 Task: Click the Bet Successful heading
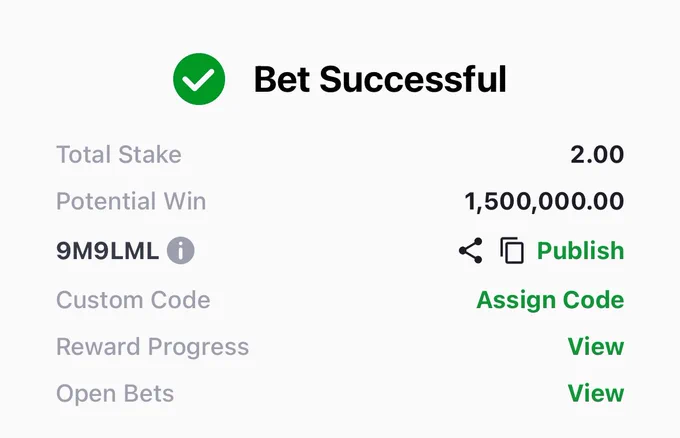click(380, 79)
